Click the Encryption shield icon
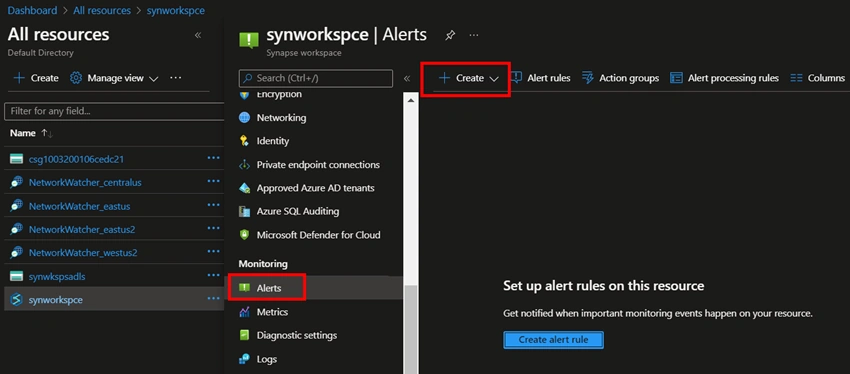The image size is (850, 374). click(x=244, y=95)
